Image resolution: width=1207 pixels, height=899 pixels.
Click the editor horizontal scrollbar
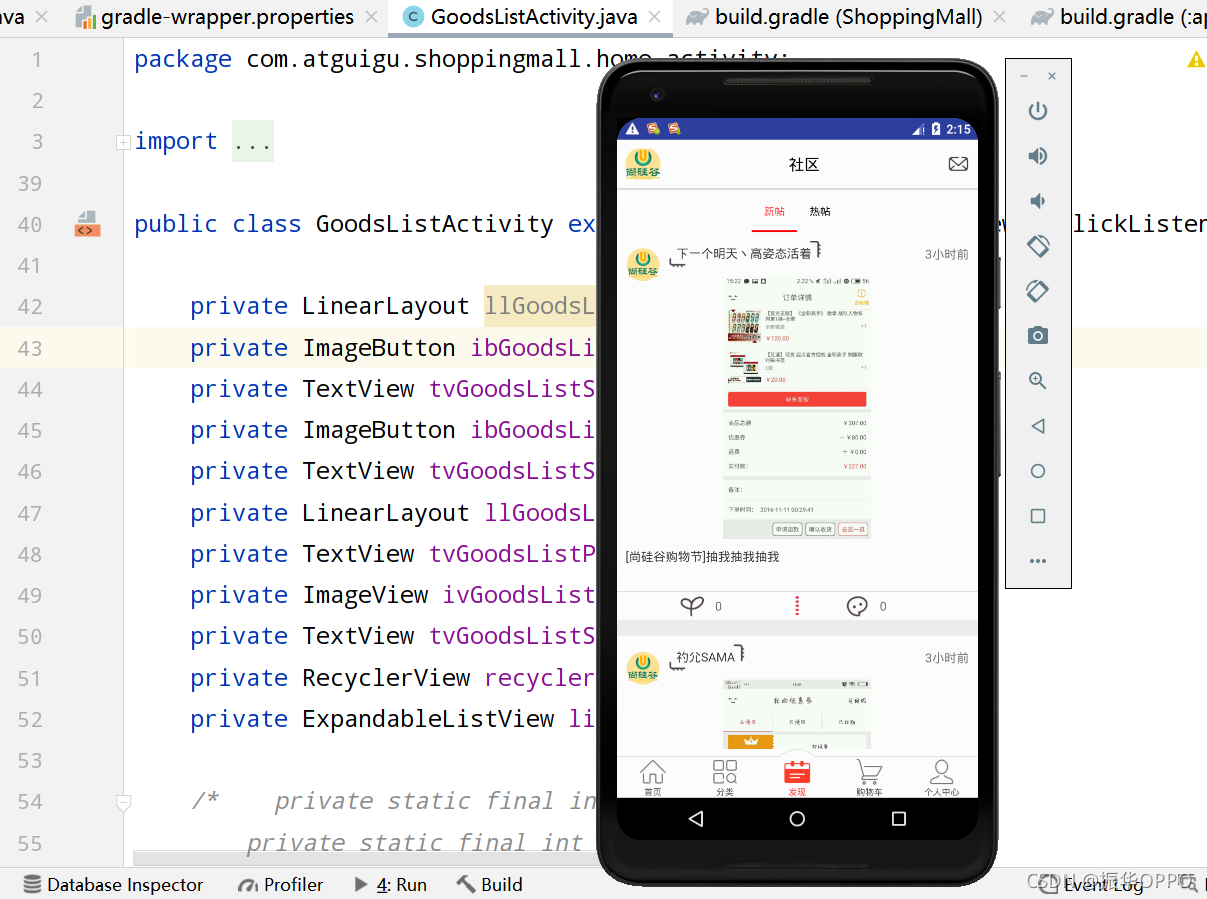(365, 858)
